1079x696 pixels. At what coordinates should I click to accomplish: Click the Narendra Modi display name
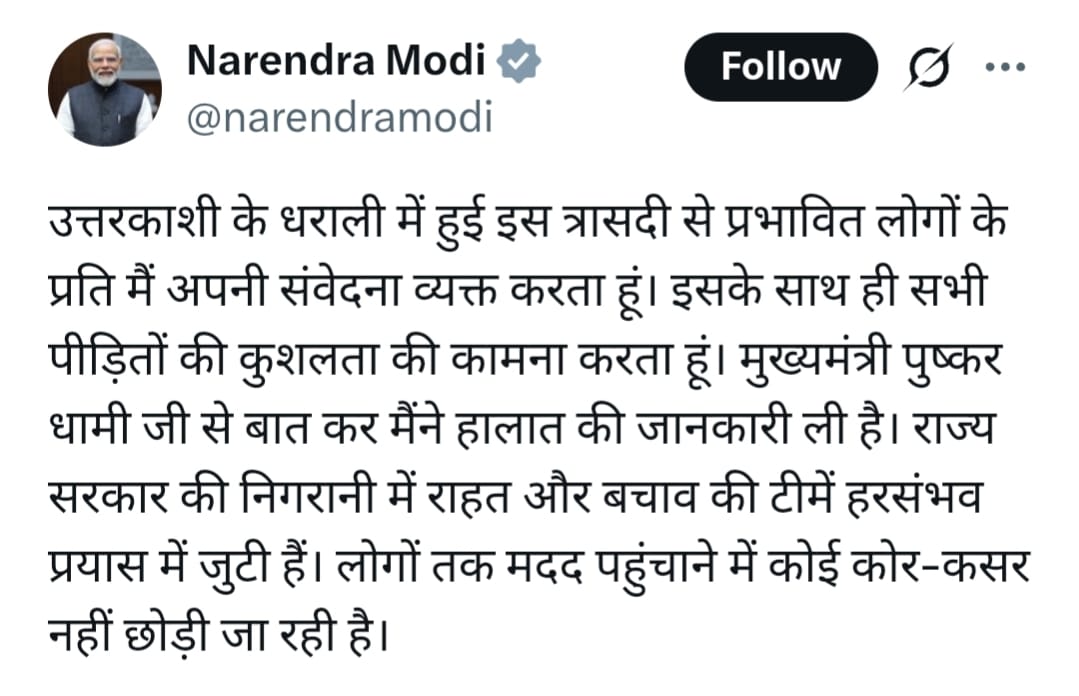coord(337,62)
